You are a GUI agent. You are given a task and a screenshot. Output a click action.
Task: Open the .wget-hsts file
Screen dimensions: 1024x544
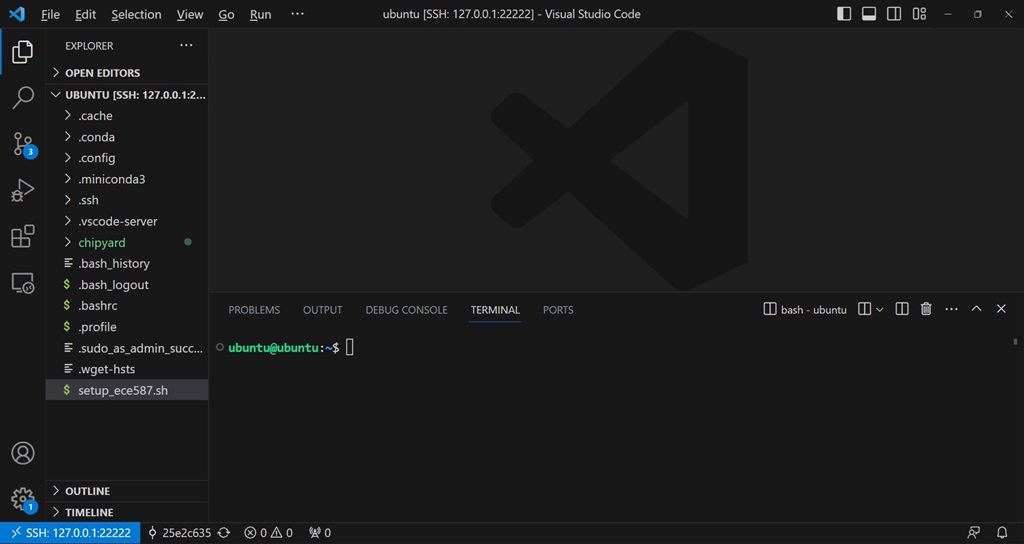coord(127,369)
